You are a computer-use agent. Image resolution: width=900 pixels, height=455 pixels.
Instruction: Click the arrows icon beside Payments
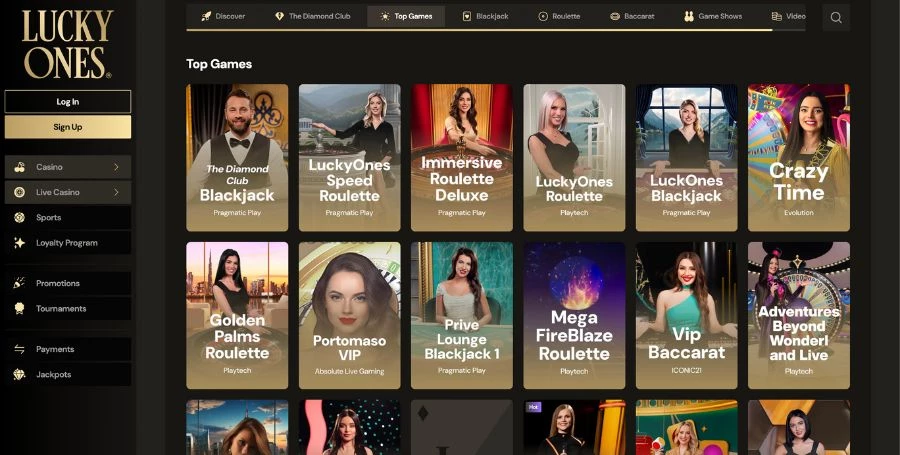(20, 349)
